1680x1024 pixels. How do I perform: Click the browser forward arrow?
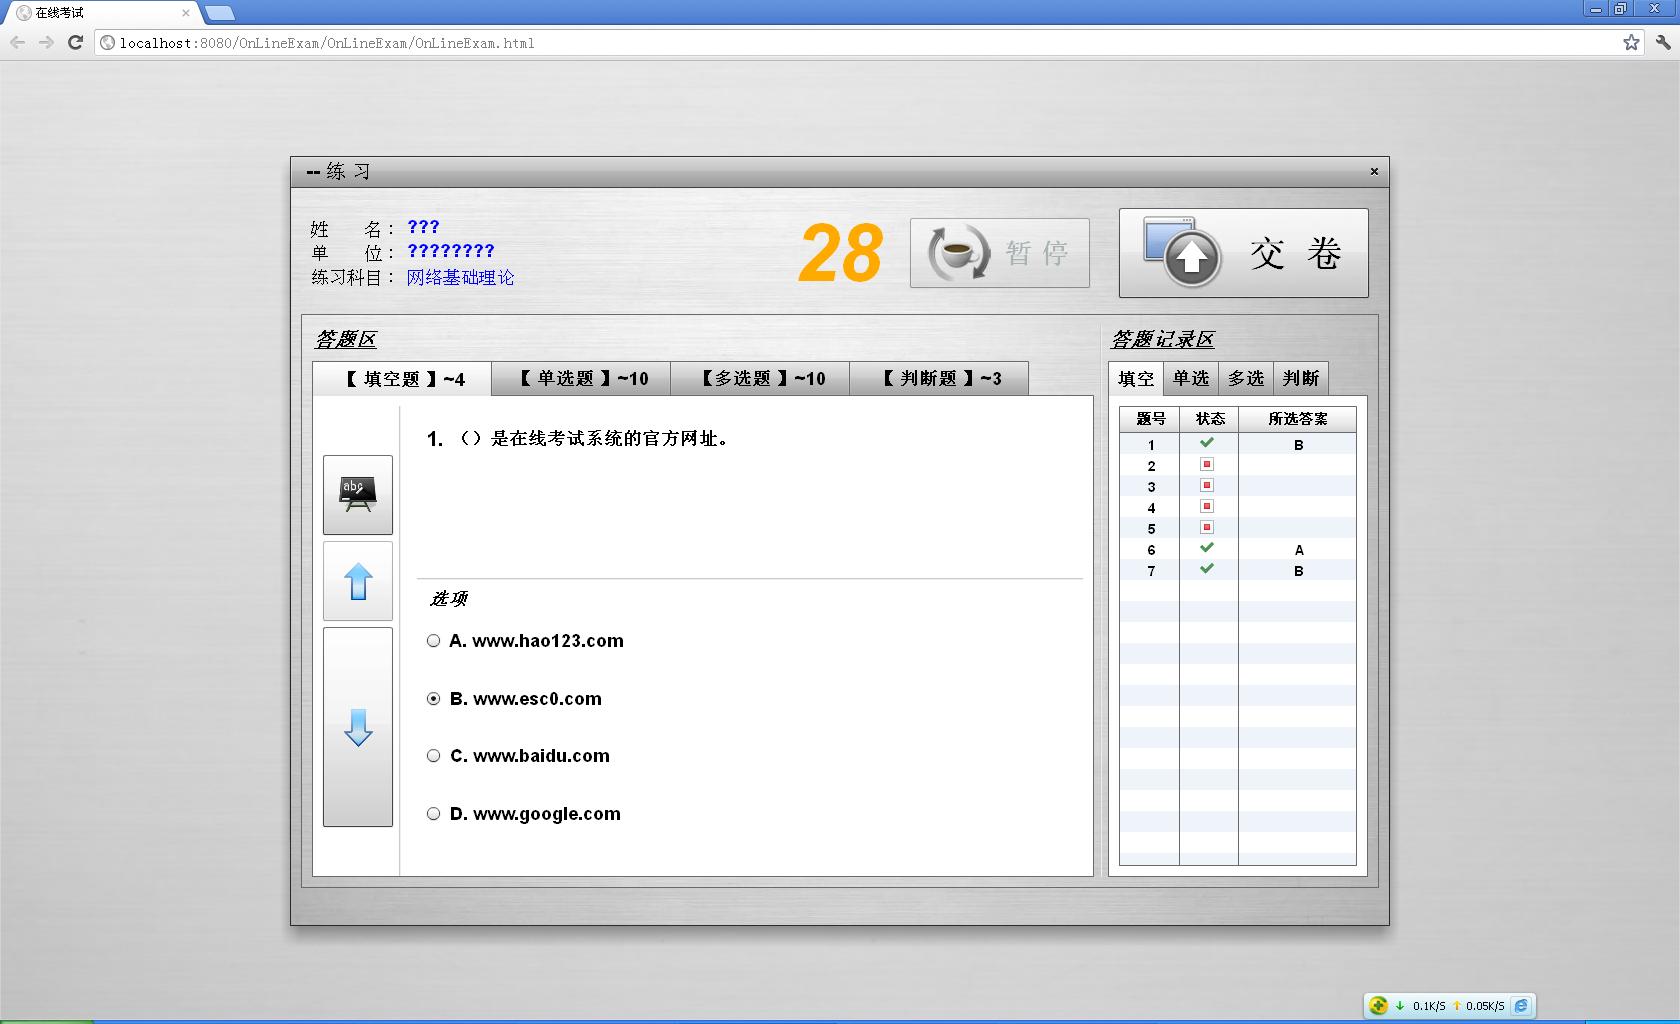pyautogui.click(x=47, y=43)
